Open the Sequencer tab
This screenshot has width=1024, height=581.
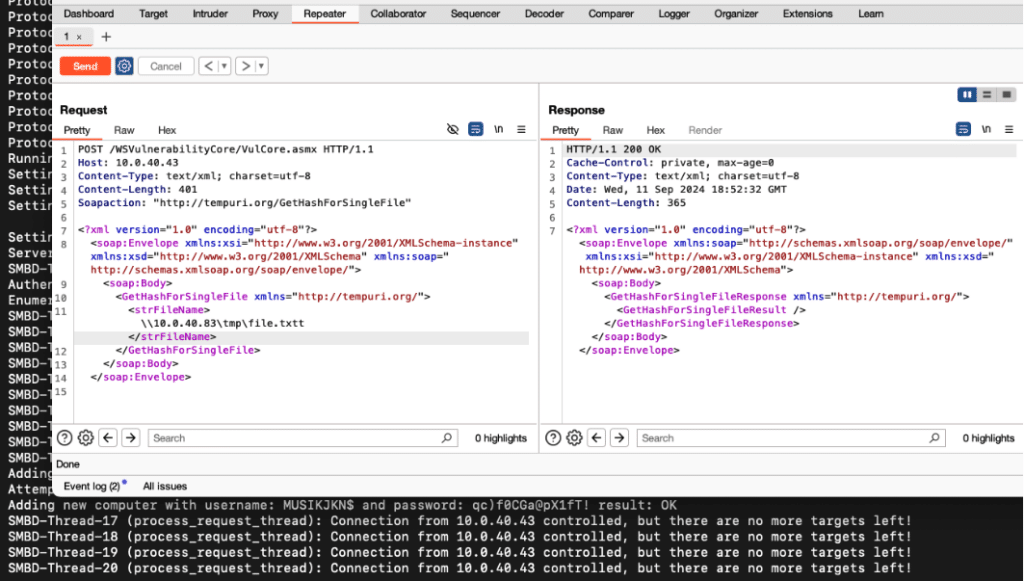(x=475, y=14)
